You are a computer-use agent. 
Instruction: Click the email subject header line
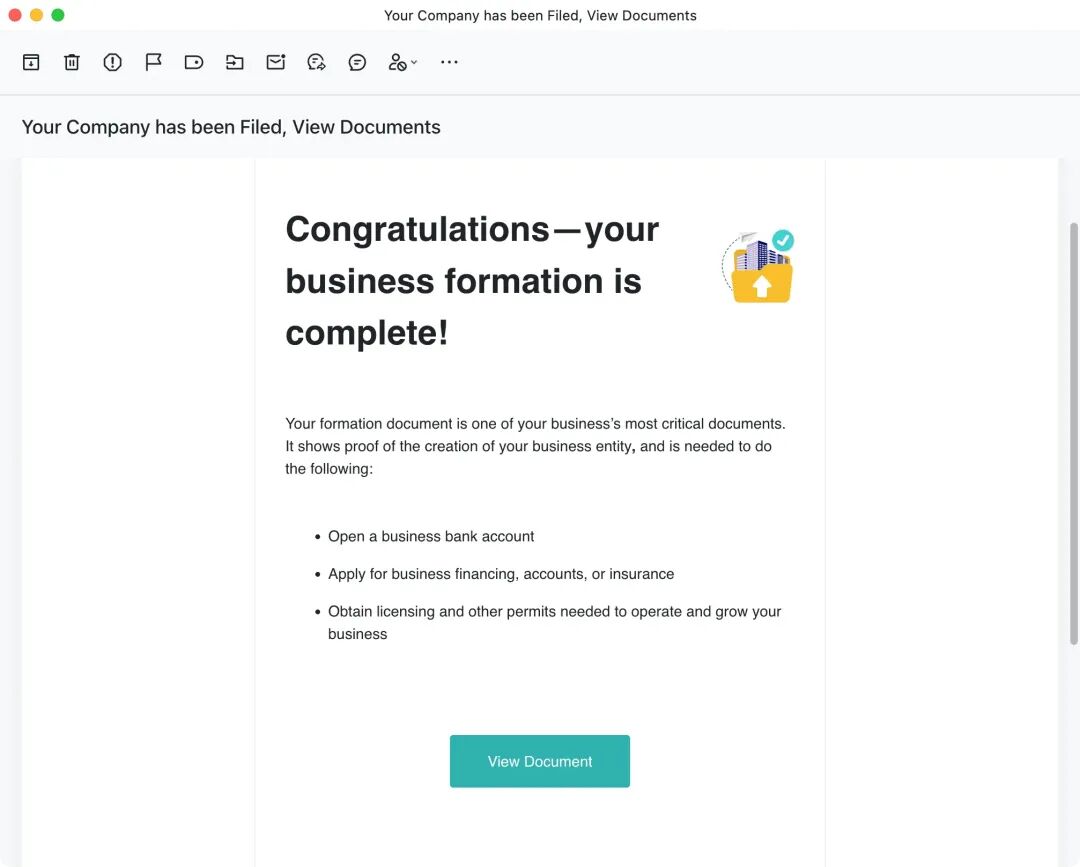click(x=231, y=127)
